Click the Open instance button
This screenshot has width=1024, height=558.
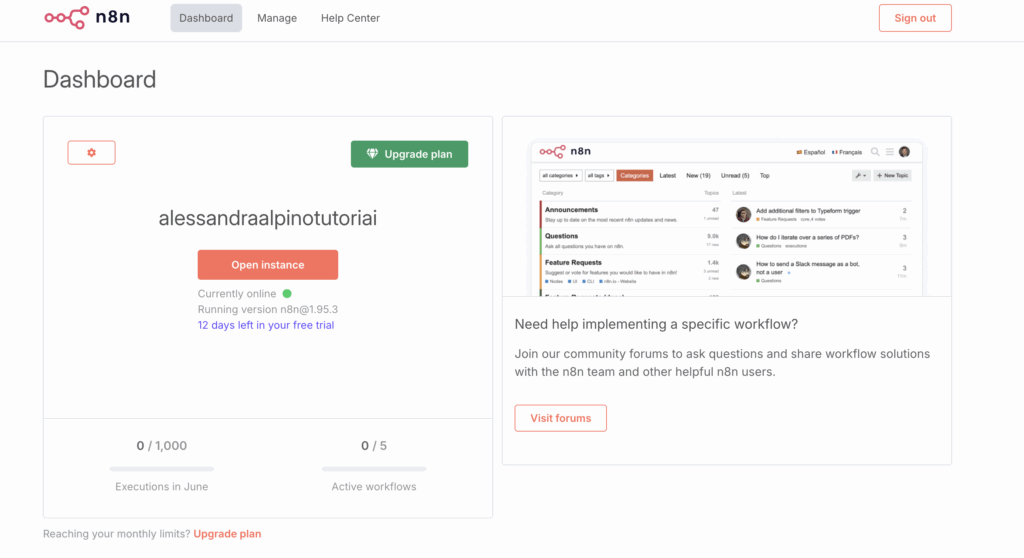(268, 265)
